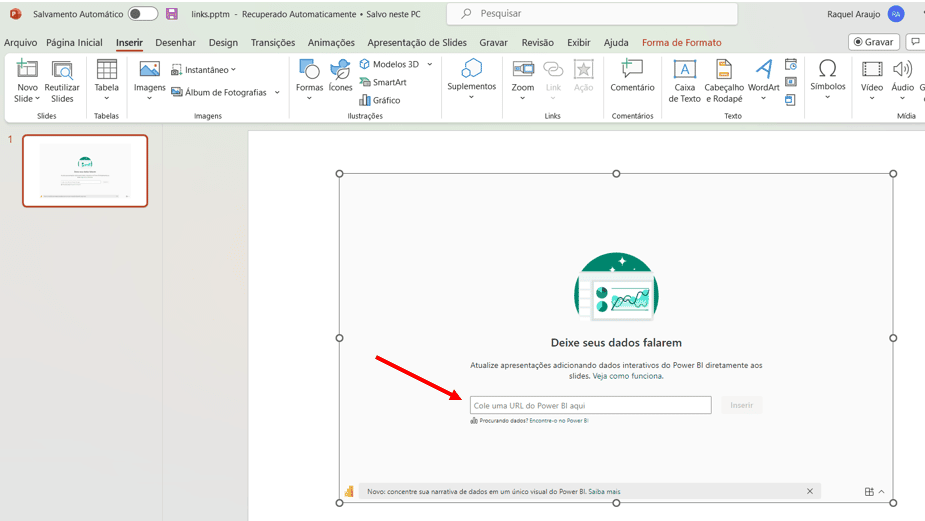Switch to Página Inicial tab

(74, 42)
